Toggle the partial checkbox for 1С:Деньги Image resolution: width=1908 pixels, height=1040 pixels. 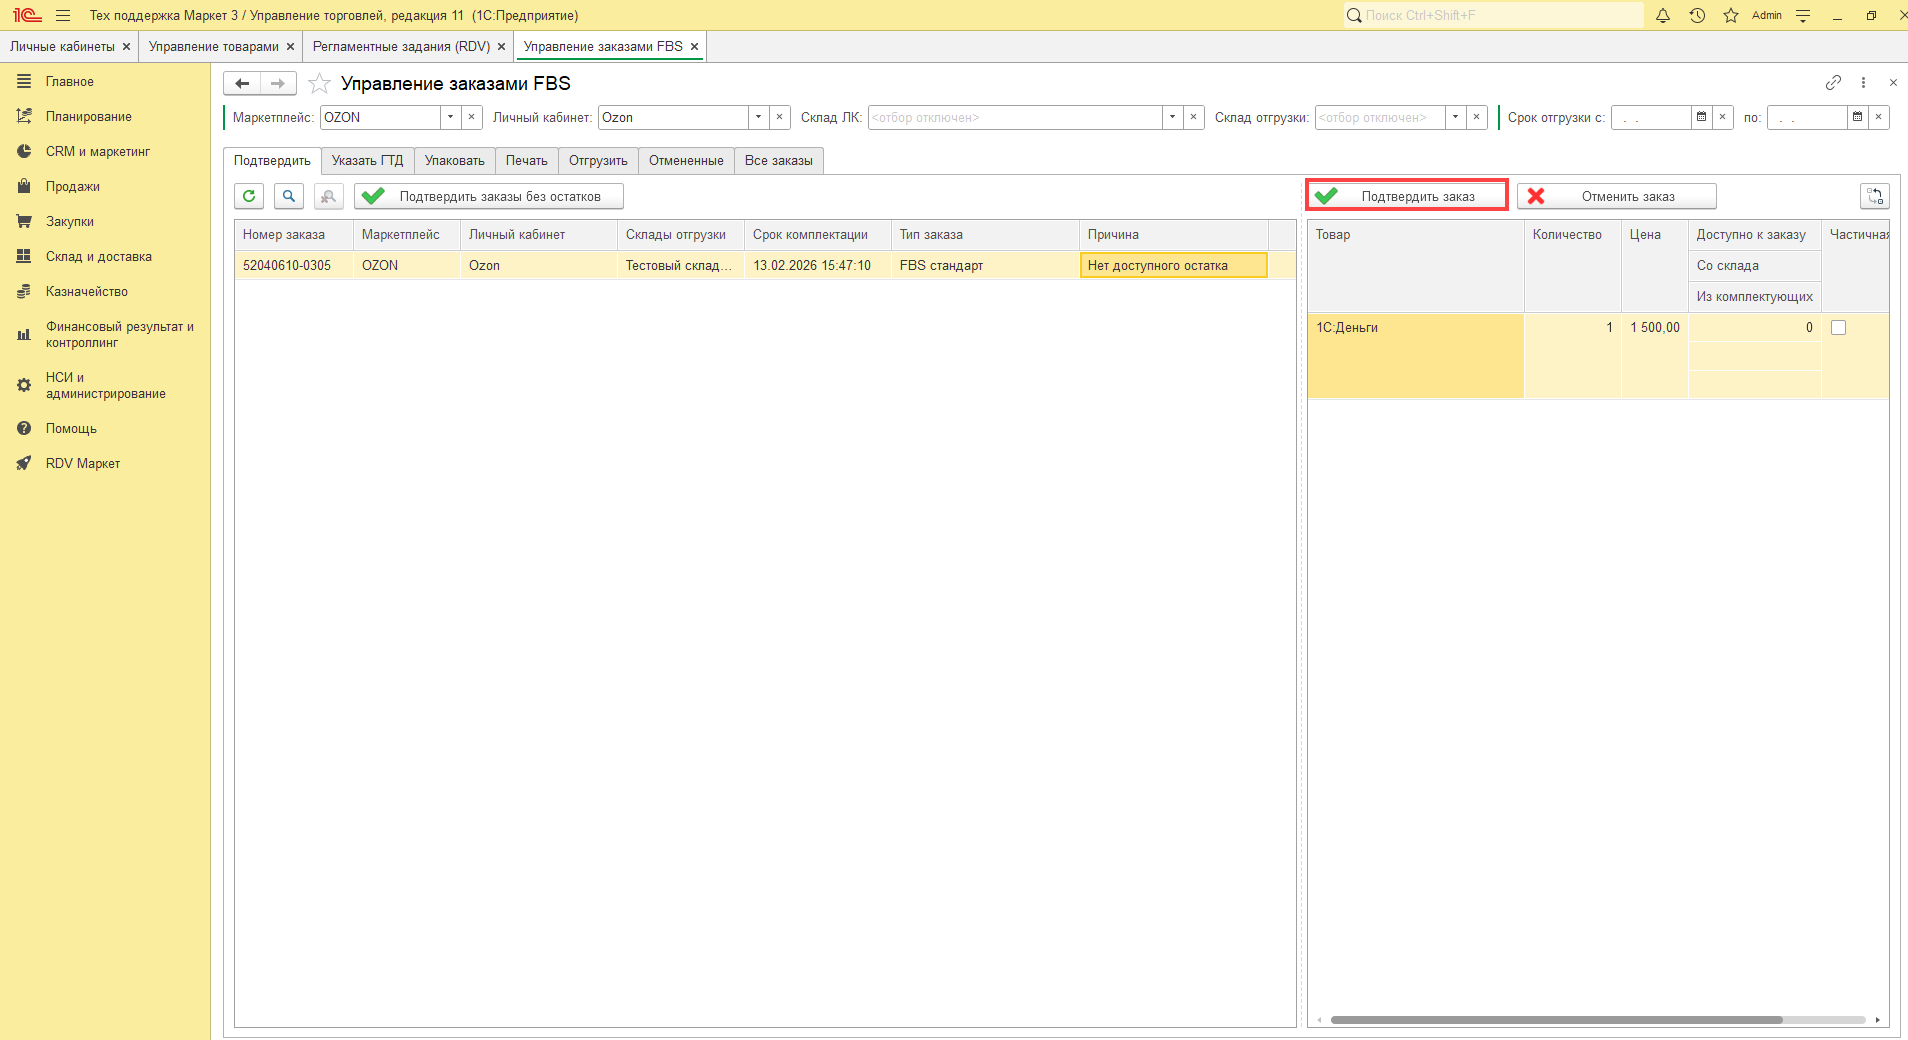coord(1838,327)
